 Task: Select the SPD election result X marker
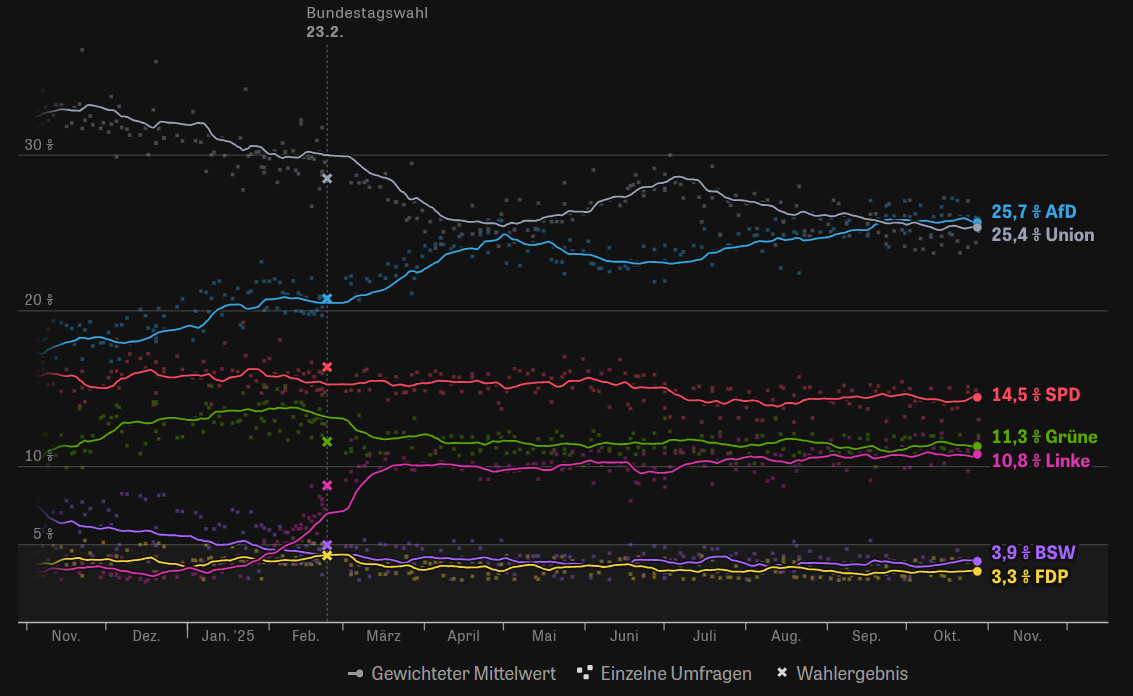point(327,367)
